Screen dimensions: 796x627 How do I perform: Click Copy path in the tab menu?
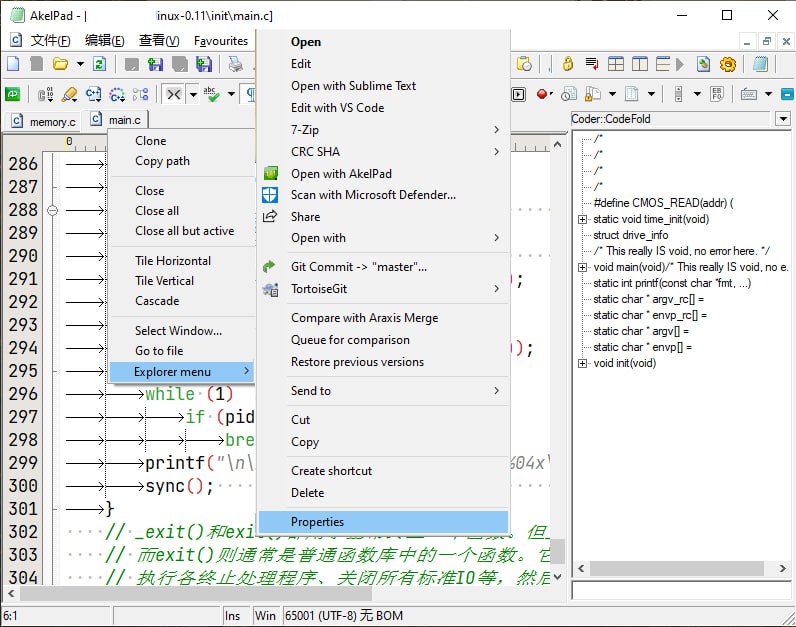(x=162, y=161)
